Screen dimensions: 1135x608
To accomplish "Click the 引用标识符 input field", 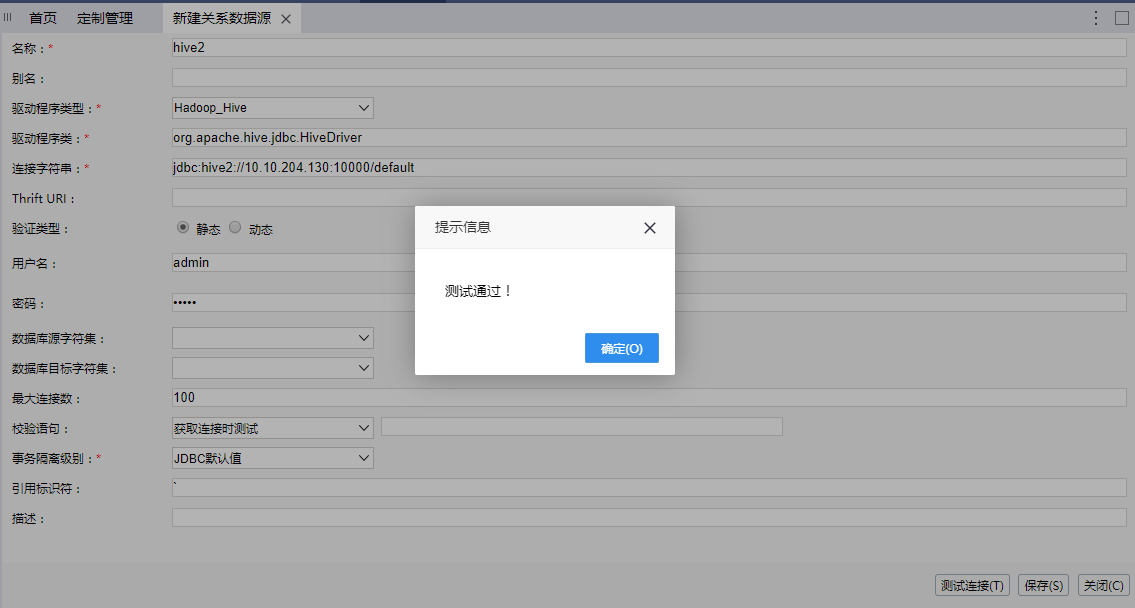I will (x=649, y=487).
